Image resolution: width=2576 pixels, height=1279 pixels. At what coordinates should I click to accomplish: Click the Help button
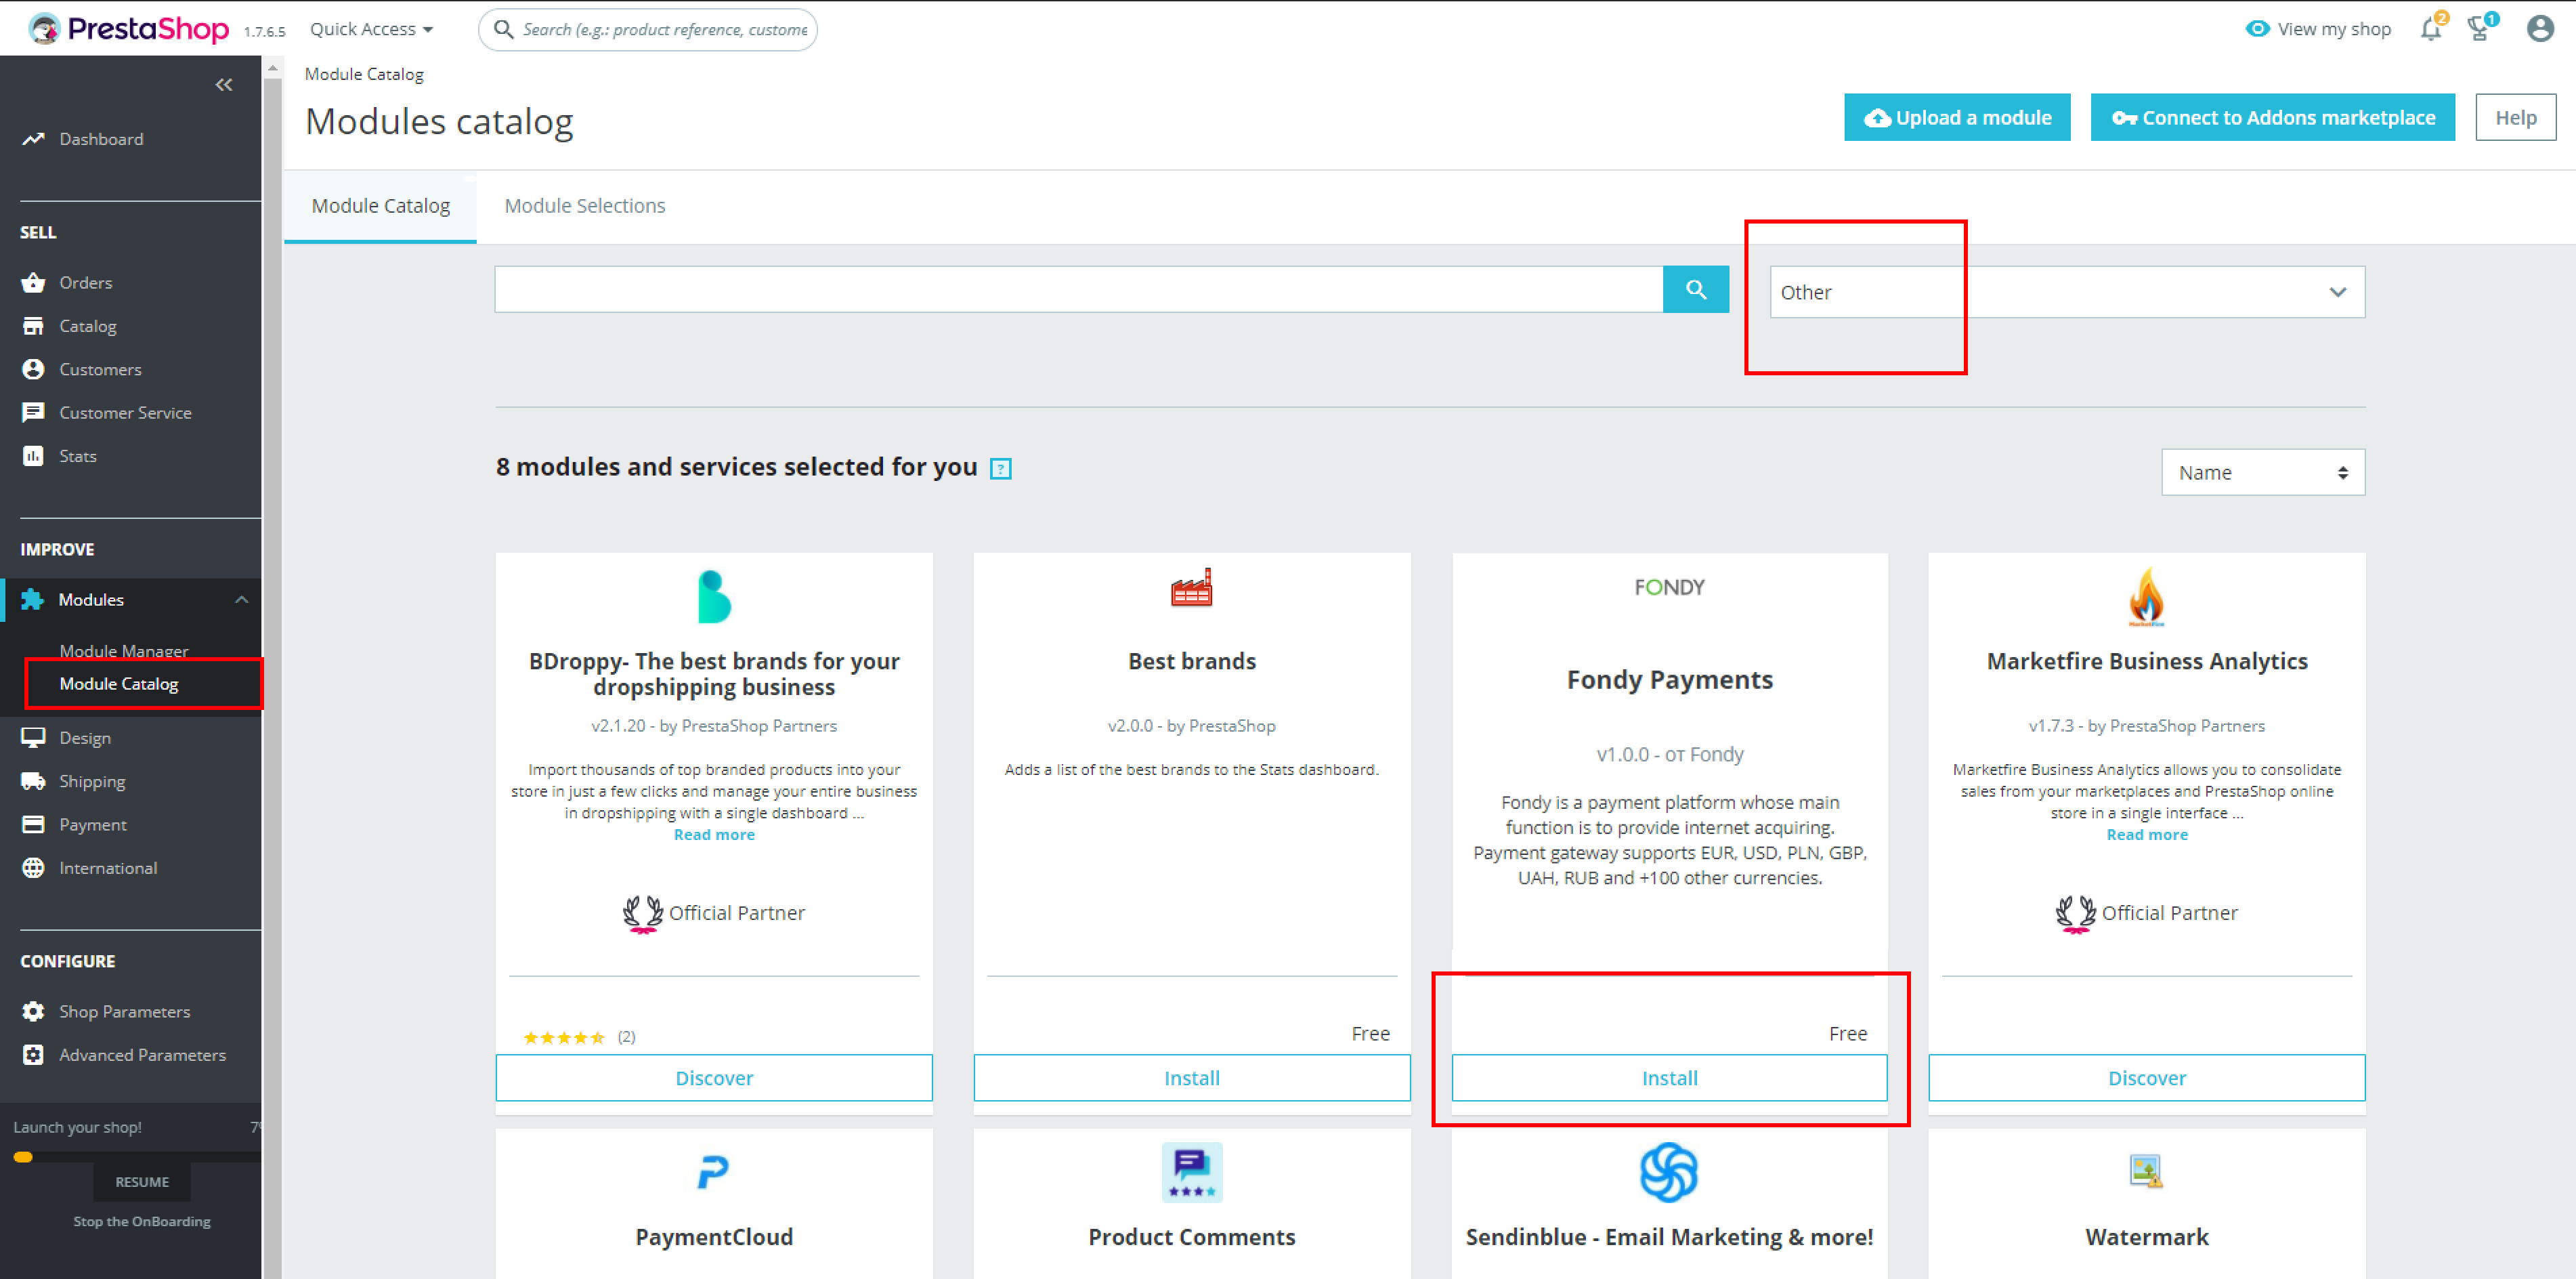(x=2515, y=117)
